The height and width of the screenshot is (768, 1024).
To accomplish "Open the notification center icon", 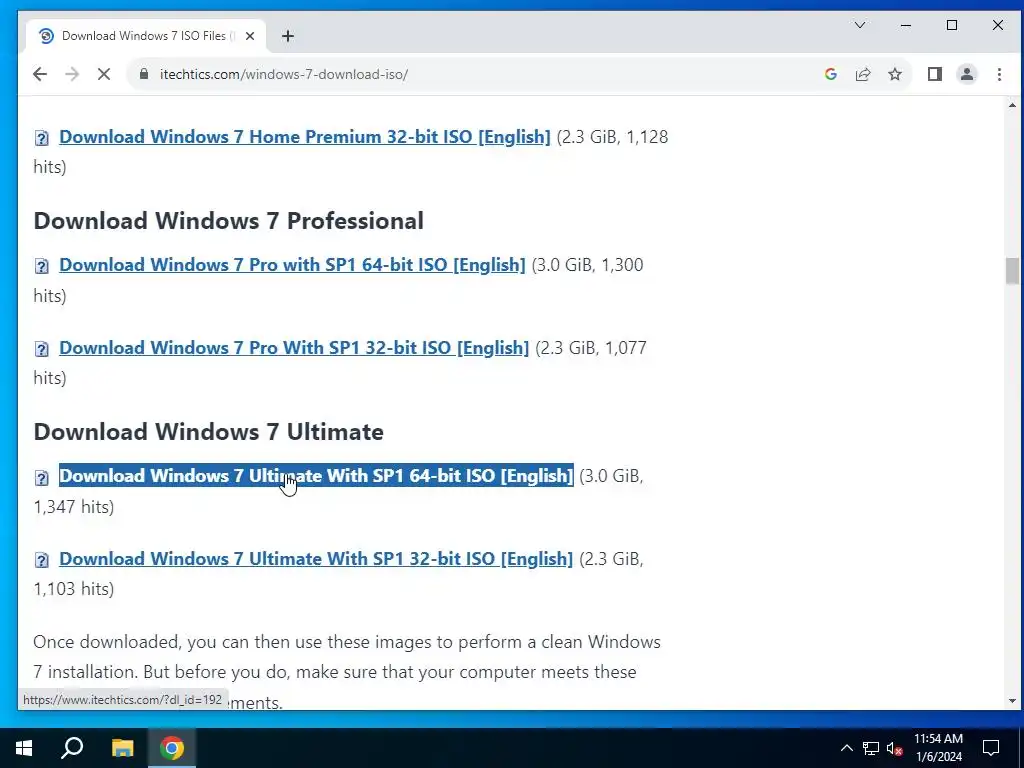I will coord(991,748).
